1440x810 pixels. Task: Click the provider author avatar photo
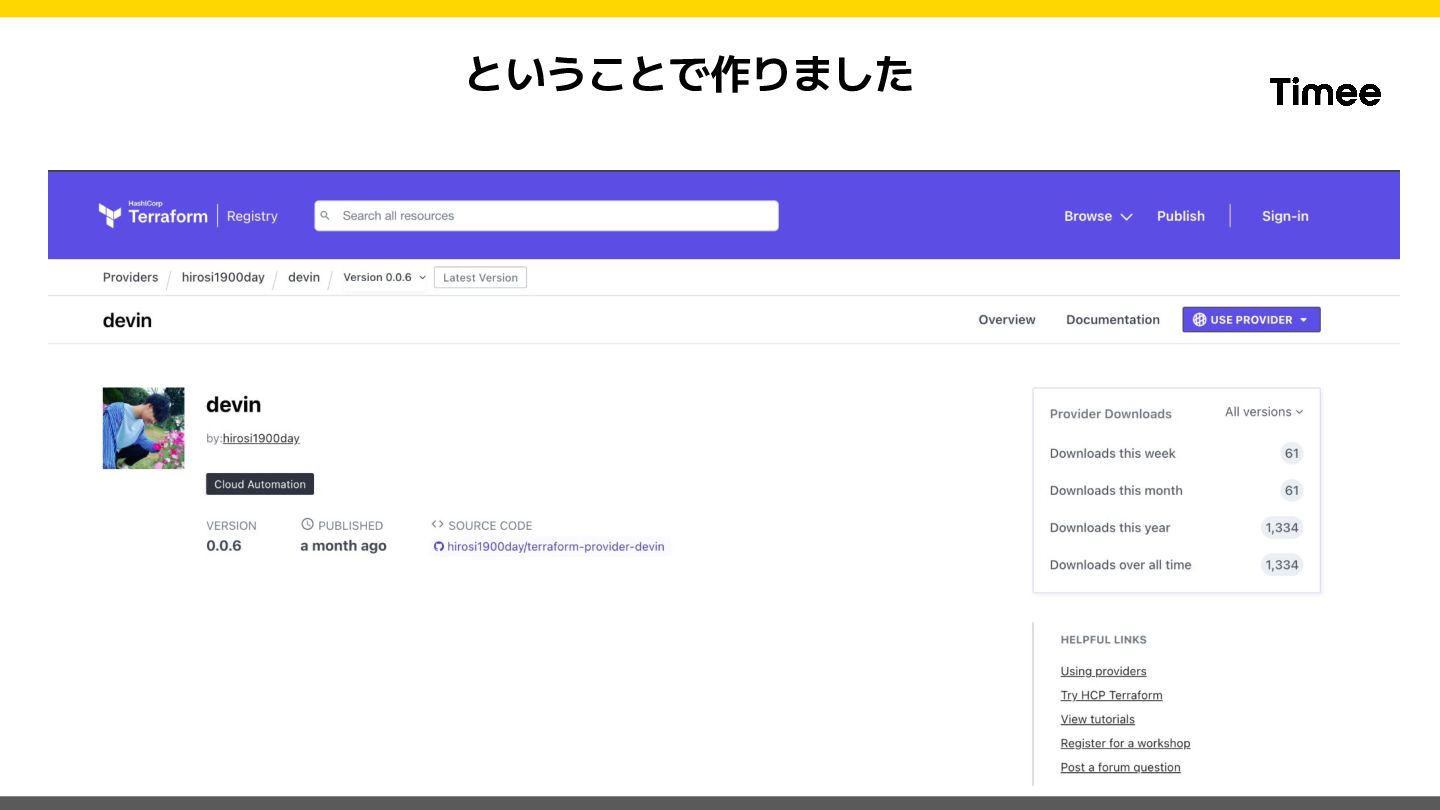(x=144, y=428)
